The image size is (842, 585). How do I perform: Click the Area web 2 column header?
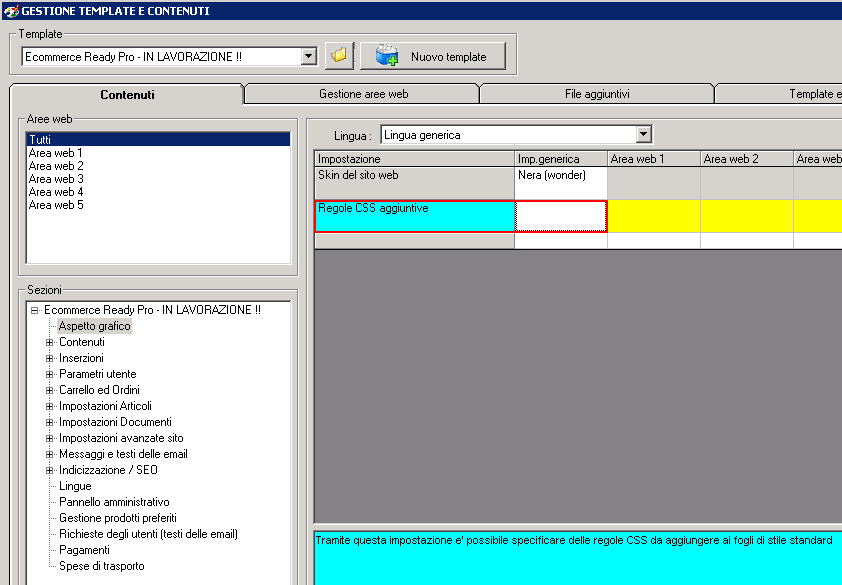point(746,158)
